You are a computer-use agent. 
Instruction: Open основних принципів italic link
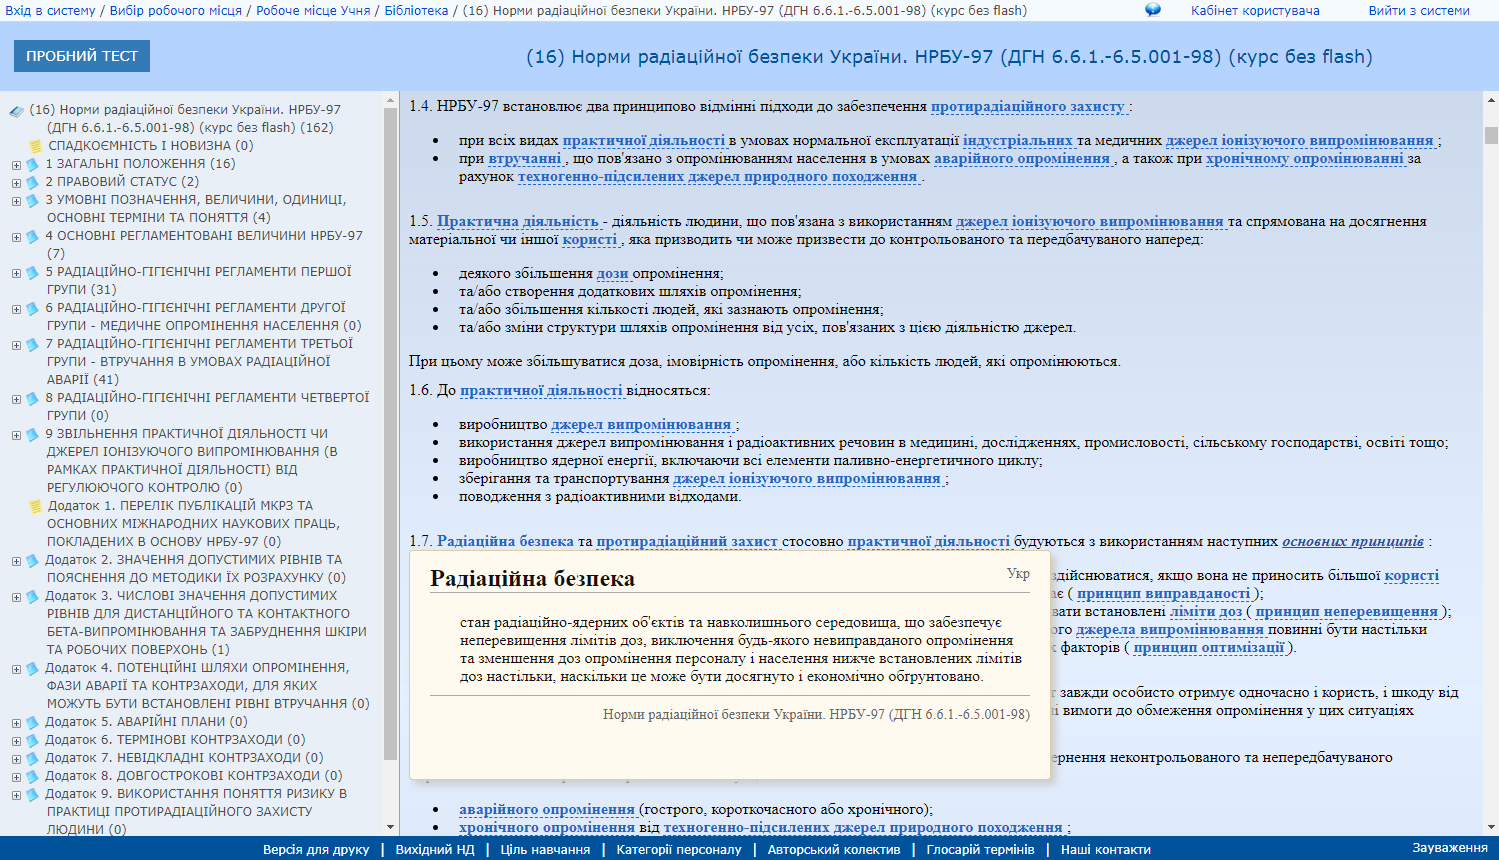pyautogui.click(x=1353, y=541)
